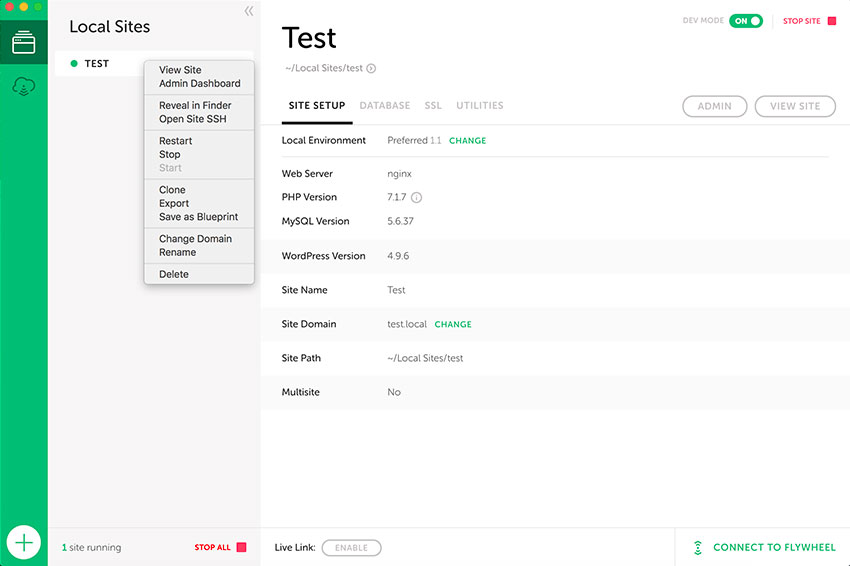This screenshot has width=850, height=566.
Task: Click the Admin button
Action: (x=714, y=106)
